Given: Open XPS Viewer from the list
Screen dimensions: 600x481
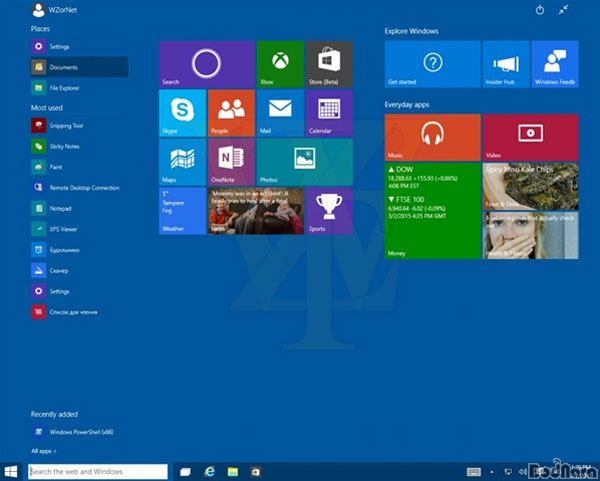Looking at the screenshot, I should [x=79, y=229].
